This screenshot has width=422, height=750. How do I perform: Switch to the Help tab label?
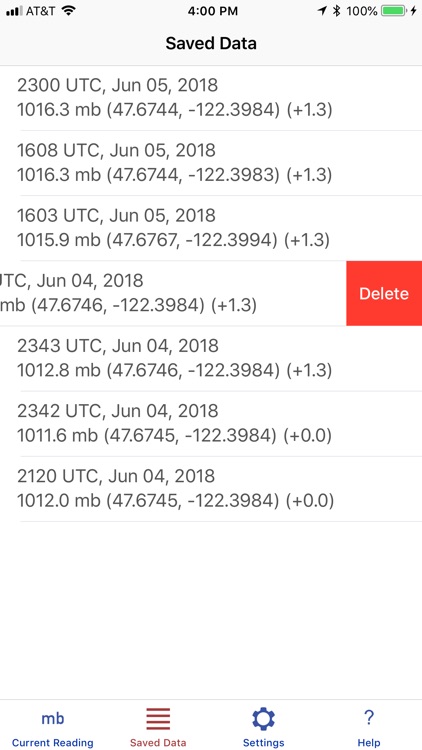[369, 743]
